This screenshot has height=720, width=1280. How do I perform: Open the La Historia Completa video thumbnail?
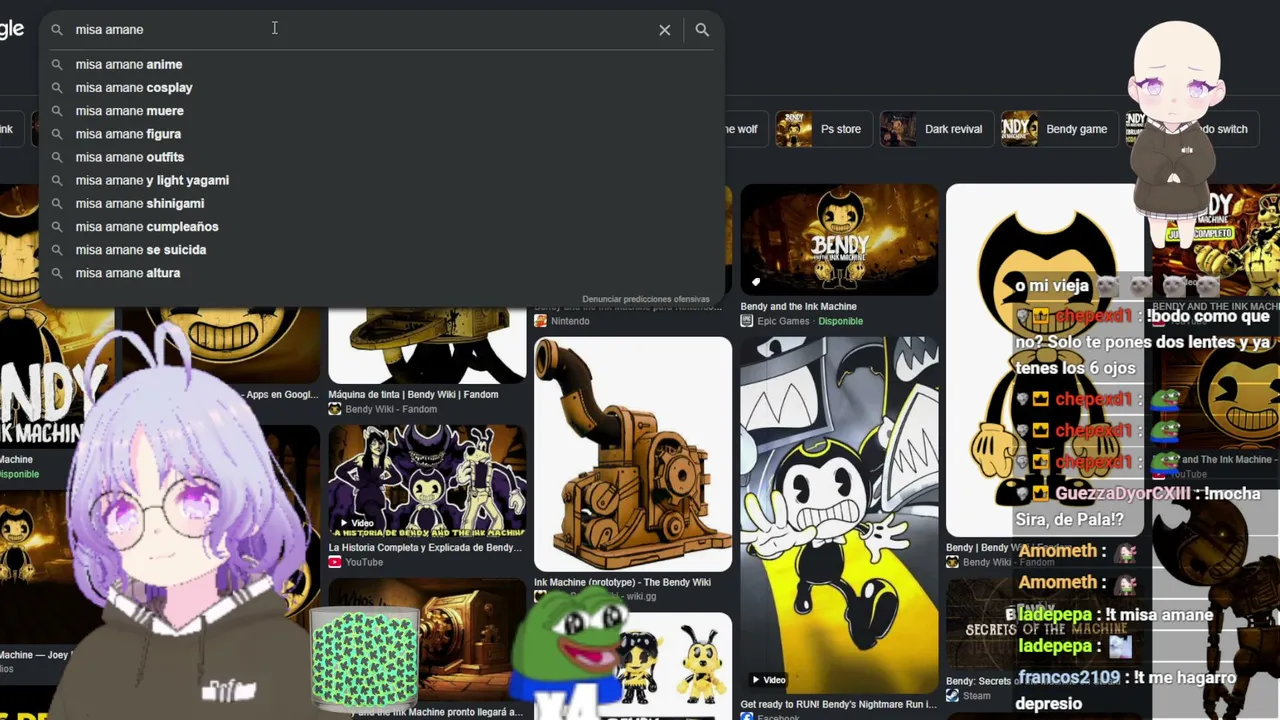pyautogui.click(x=427, y=480)
